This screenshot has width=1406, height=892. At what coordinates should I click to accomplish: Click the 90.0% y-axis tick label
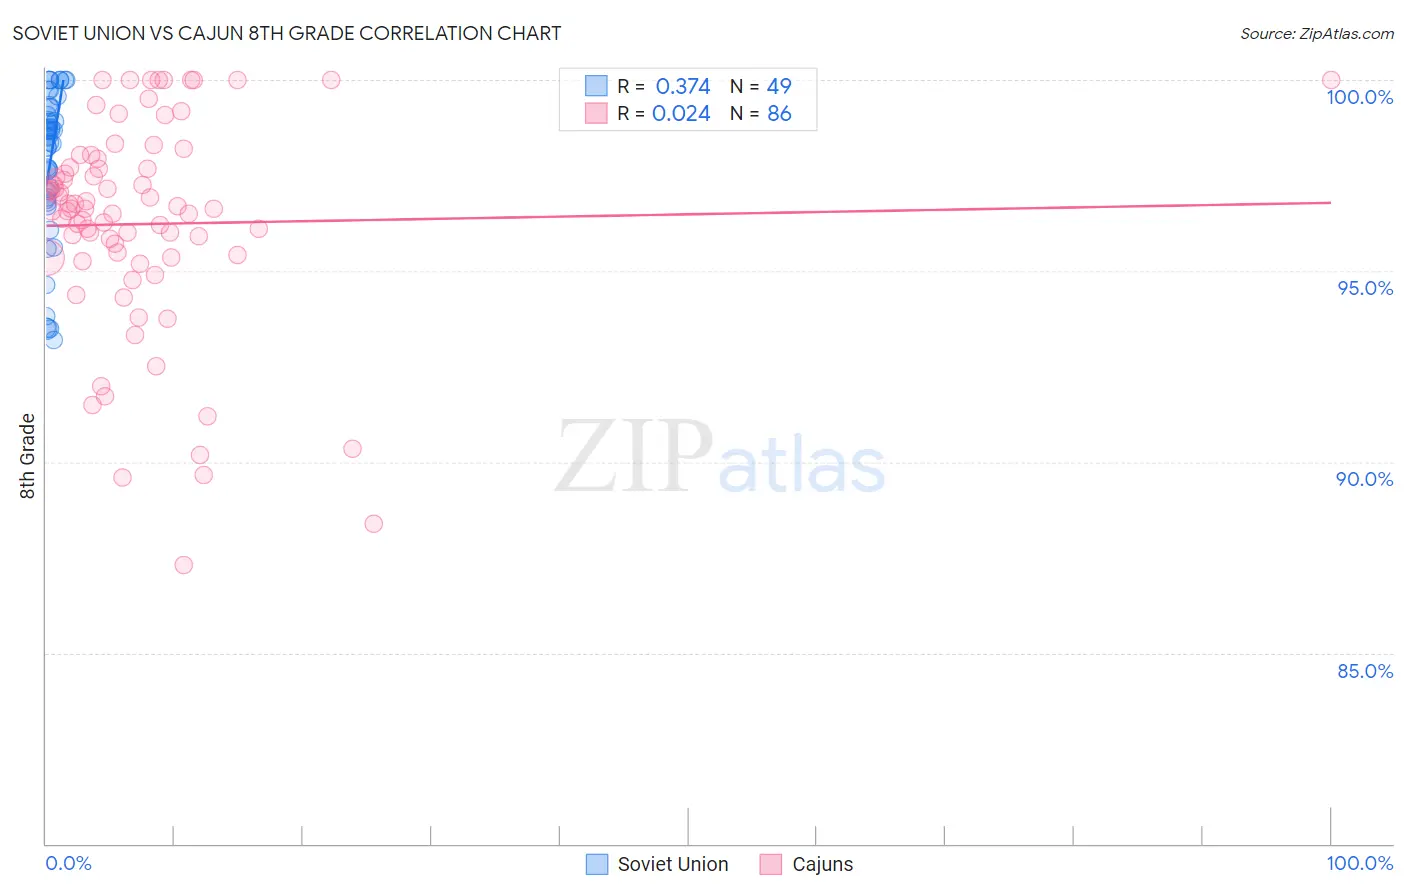click(x=1365, y=479)
